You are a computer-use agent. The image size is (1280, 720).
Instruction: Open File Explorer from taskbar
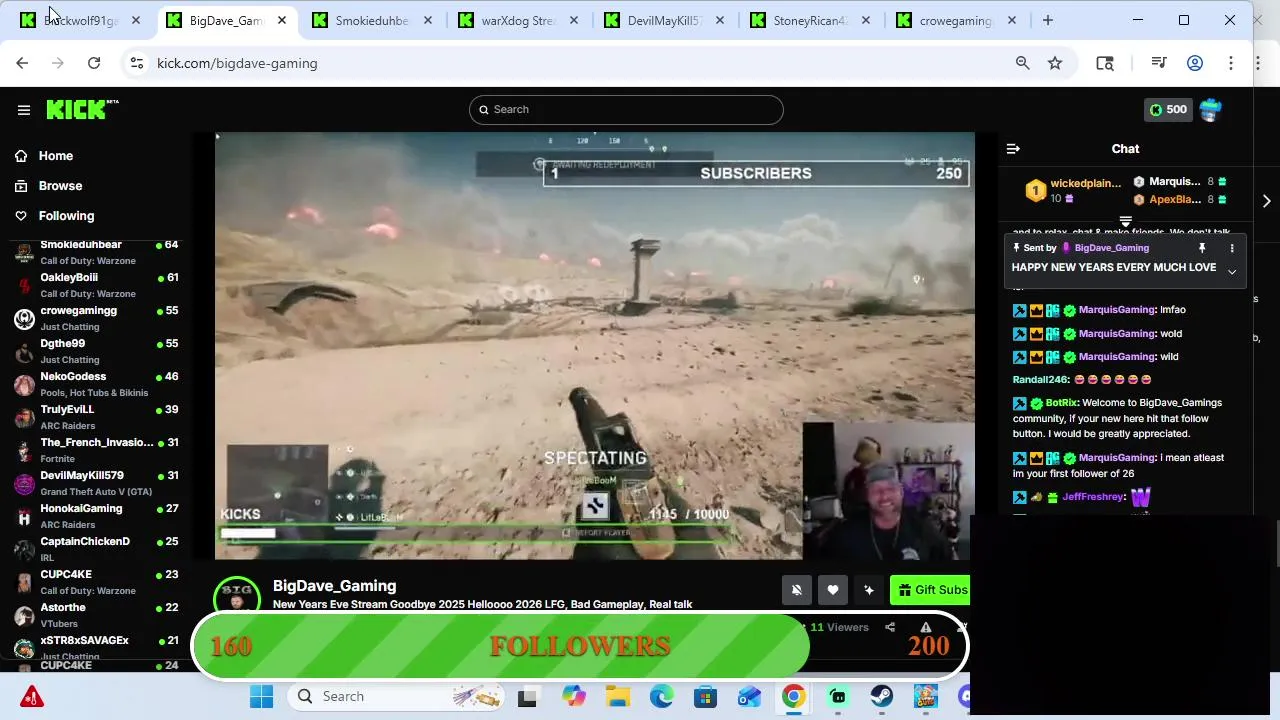[617, 697]
